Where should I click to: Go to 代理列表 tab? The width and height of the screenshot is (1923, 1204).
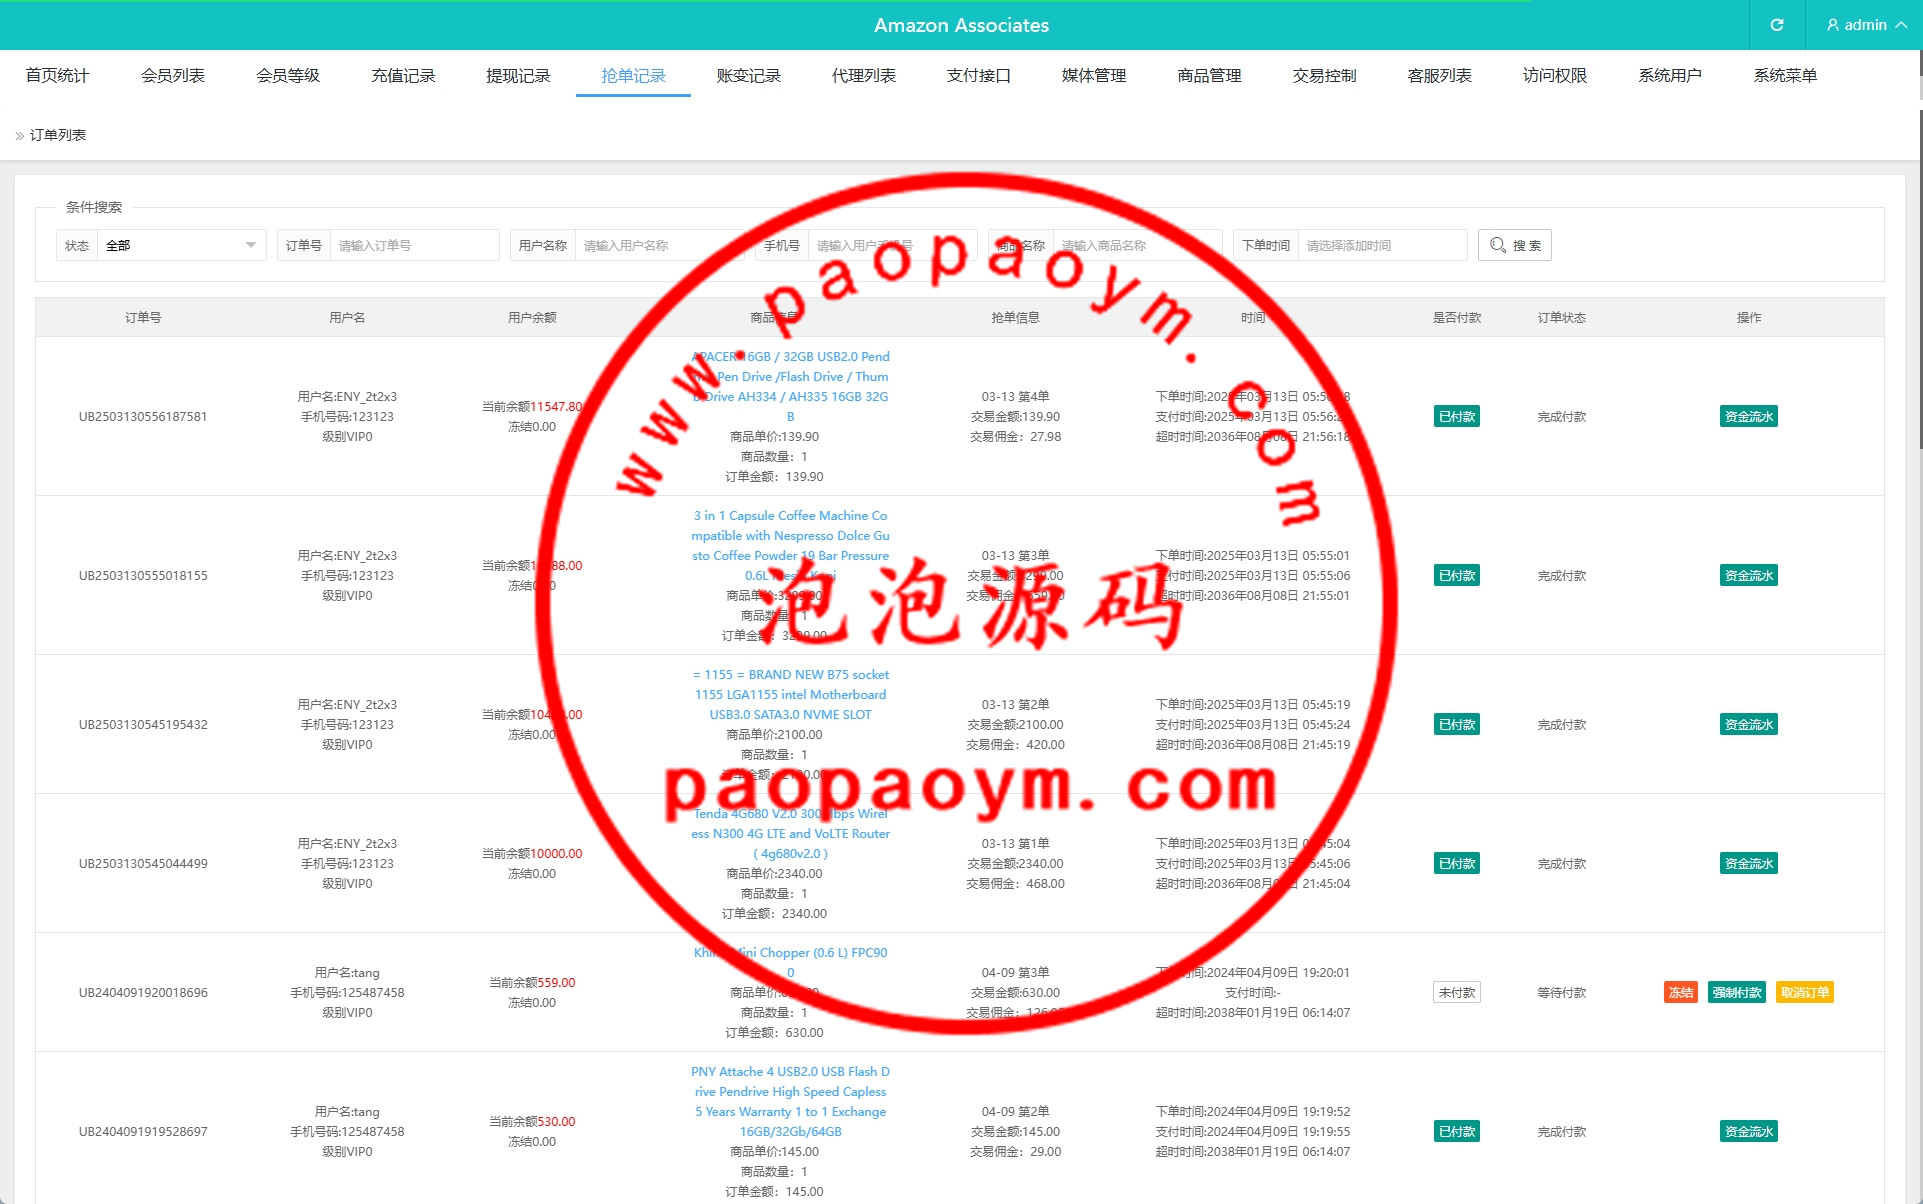[x=864, y=76]
